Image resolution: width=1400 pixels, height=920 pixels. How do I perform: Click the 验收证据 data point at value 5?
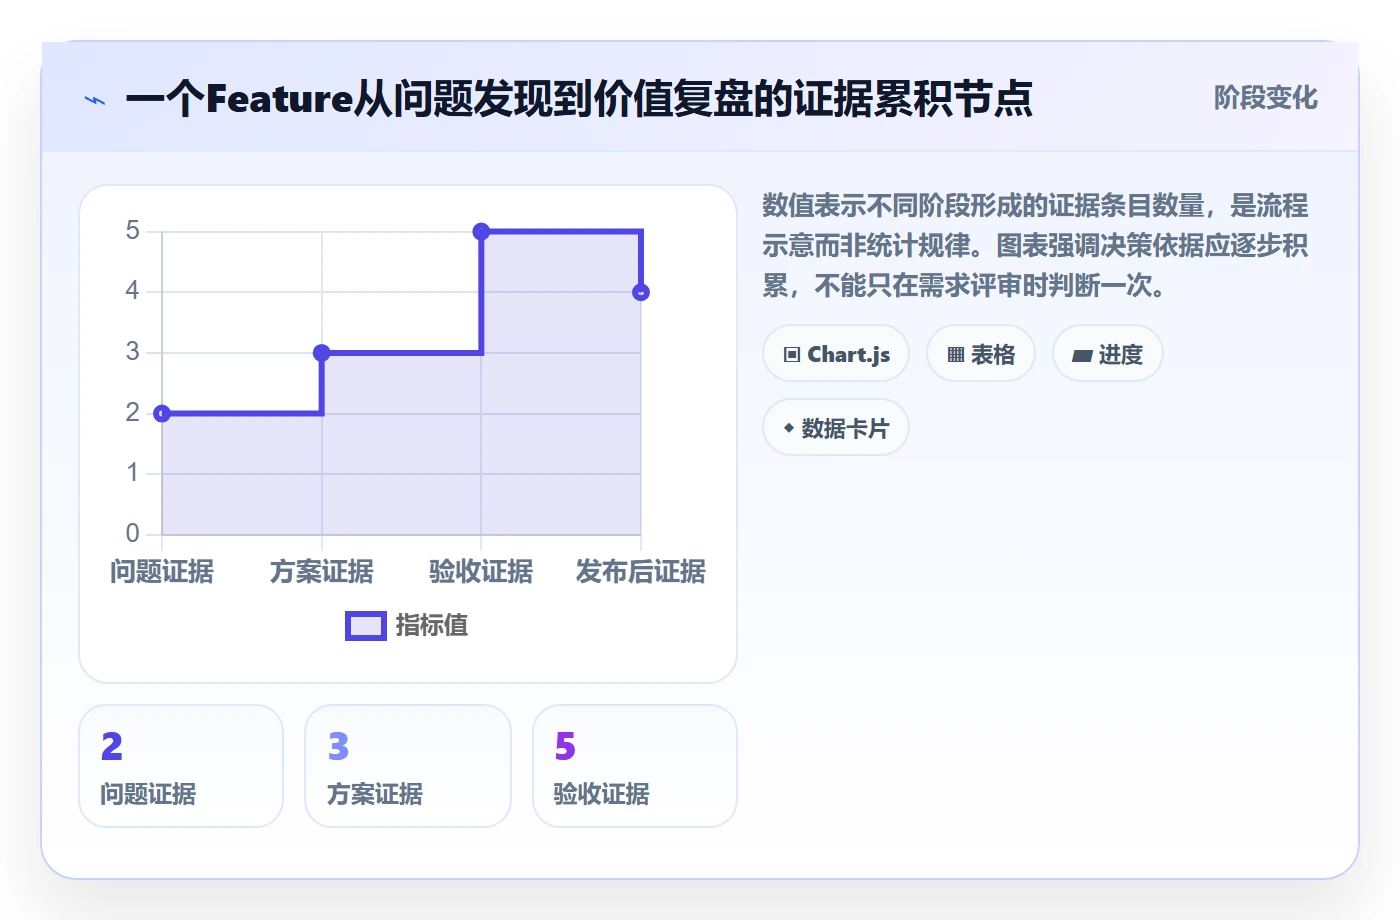tap(481, 232)
